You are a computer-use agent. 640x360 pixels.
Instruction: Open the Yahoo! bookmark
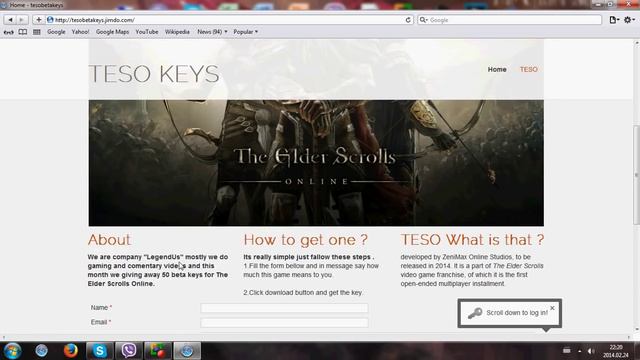pos(80,32)
